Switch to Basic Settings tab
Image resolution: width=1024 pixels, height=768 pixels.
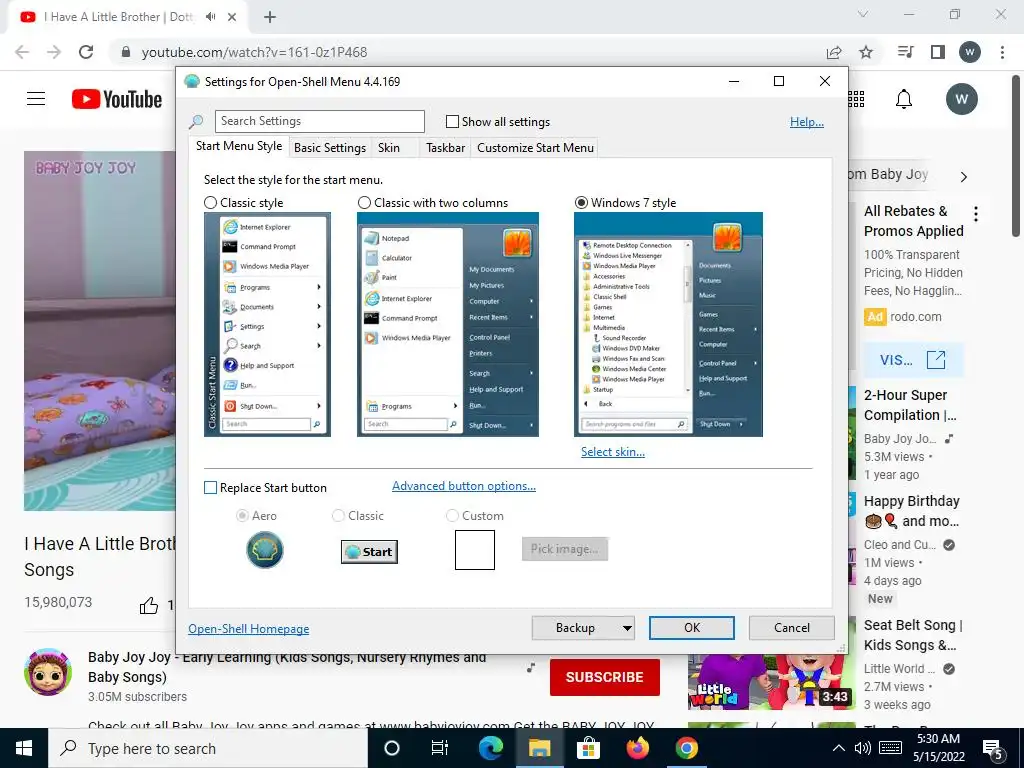coord(330,148)
